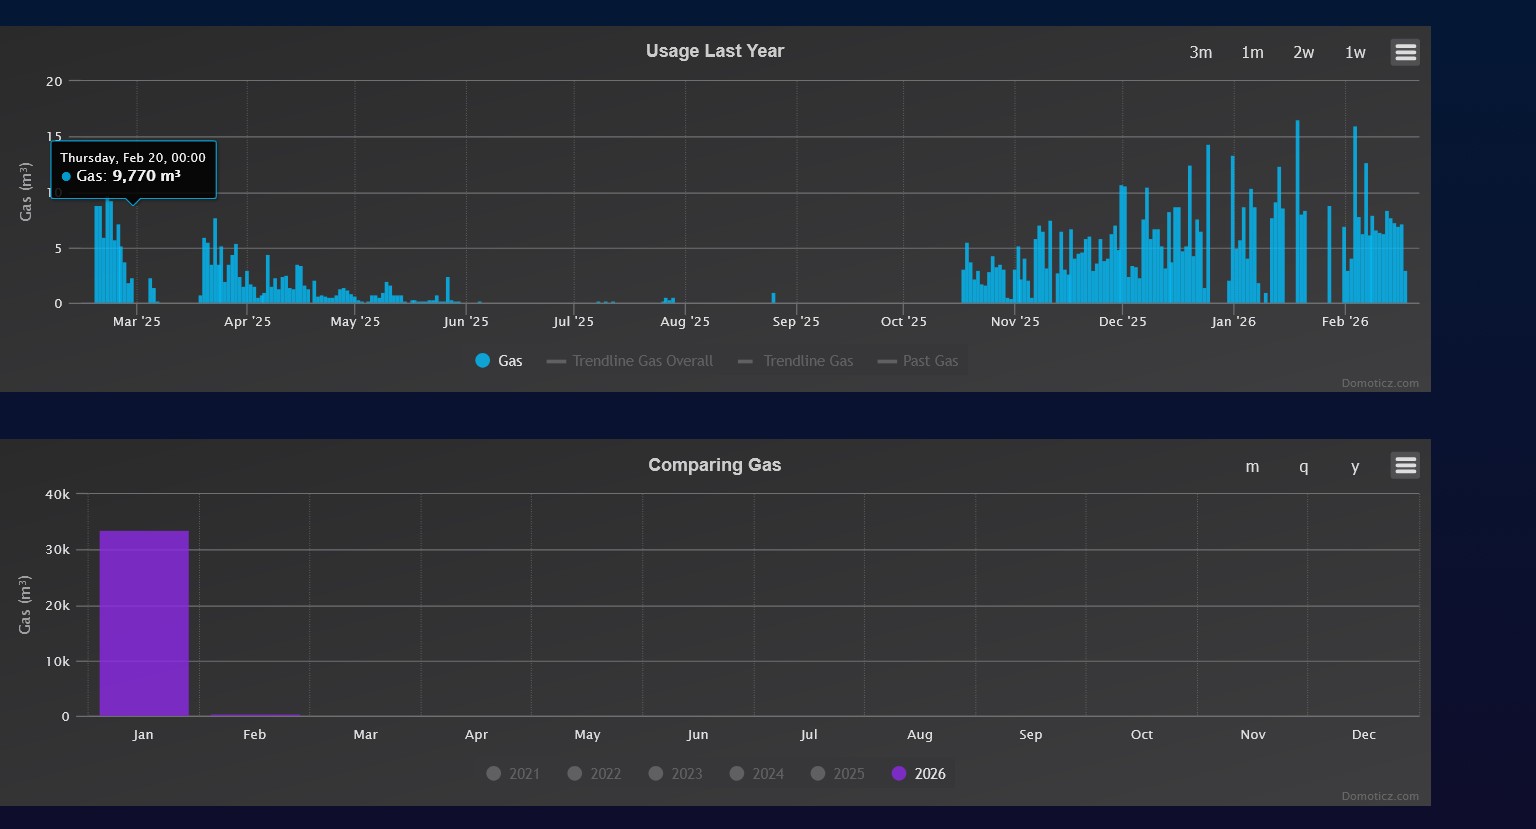
Task: Toggle the blue Gas series legend
Action: (499, 361)
